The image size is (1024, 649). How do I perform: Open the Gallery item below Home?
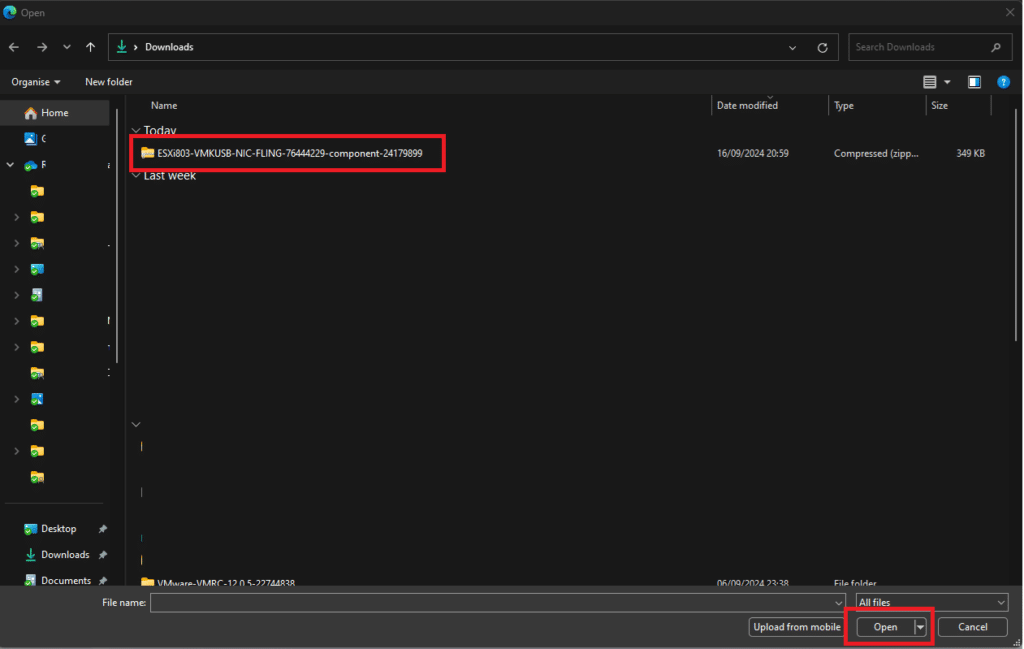30,138
